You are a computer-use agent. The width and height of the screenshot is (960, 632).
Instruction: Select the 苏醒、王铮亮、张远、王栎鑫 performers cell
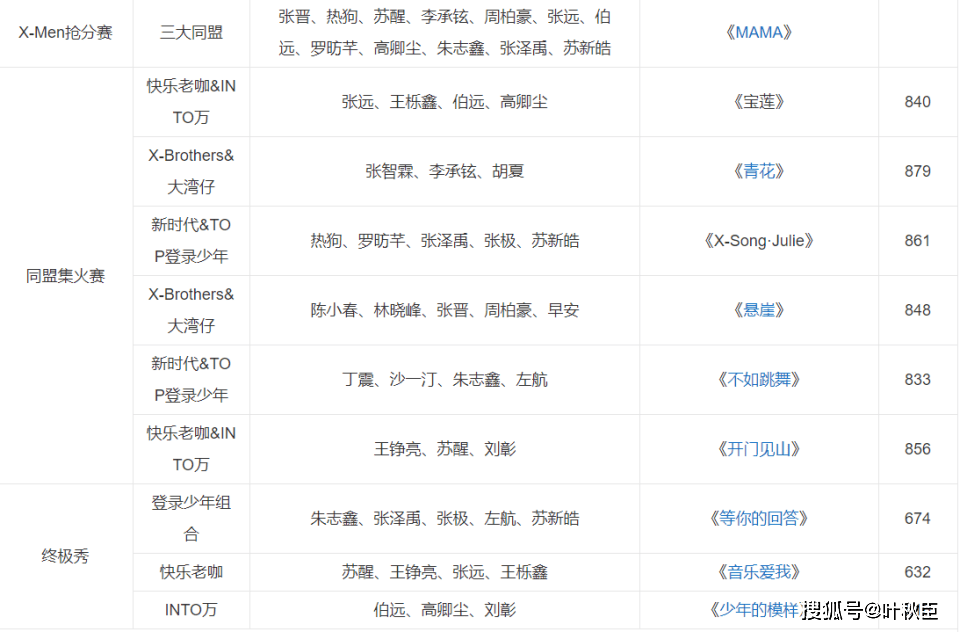click(x=444, y=572)
